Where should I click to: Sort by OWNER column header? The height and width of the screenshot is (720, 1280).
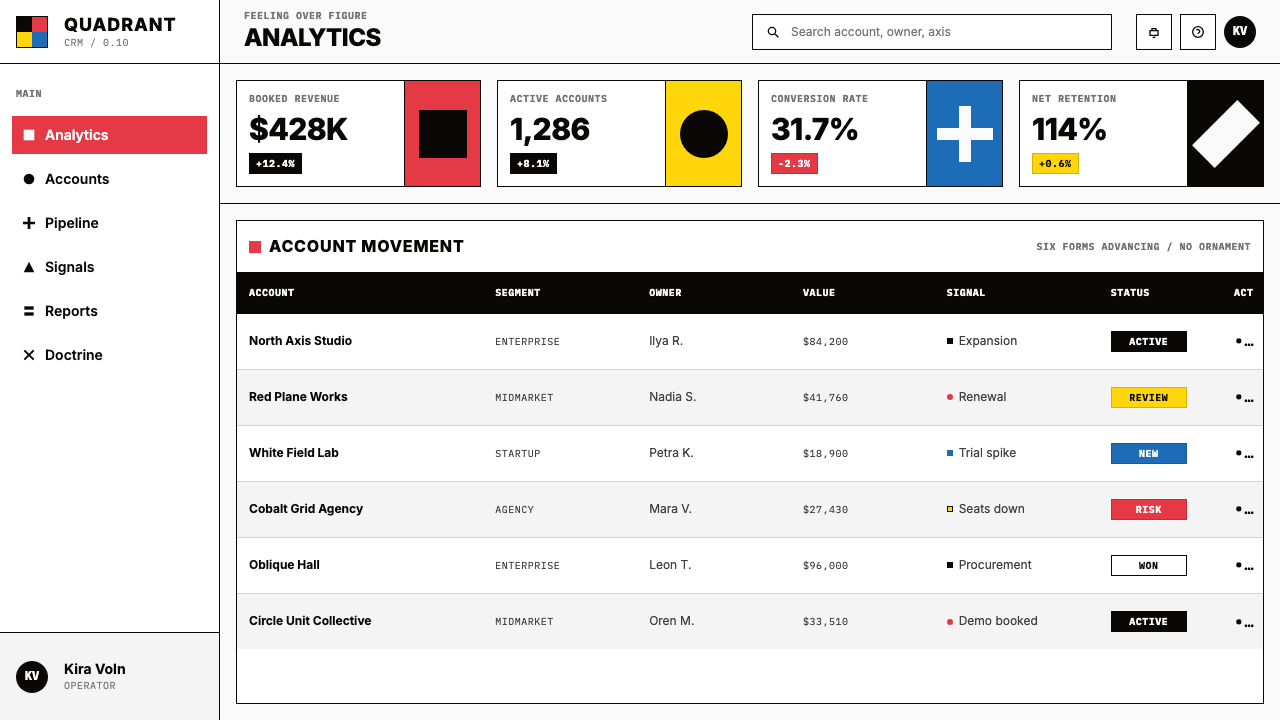pos(665,293)
